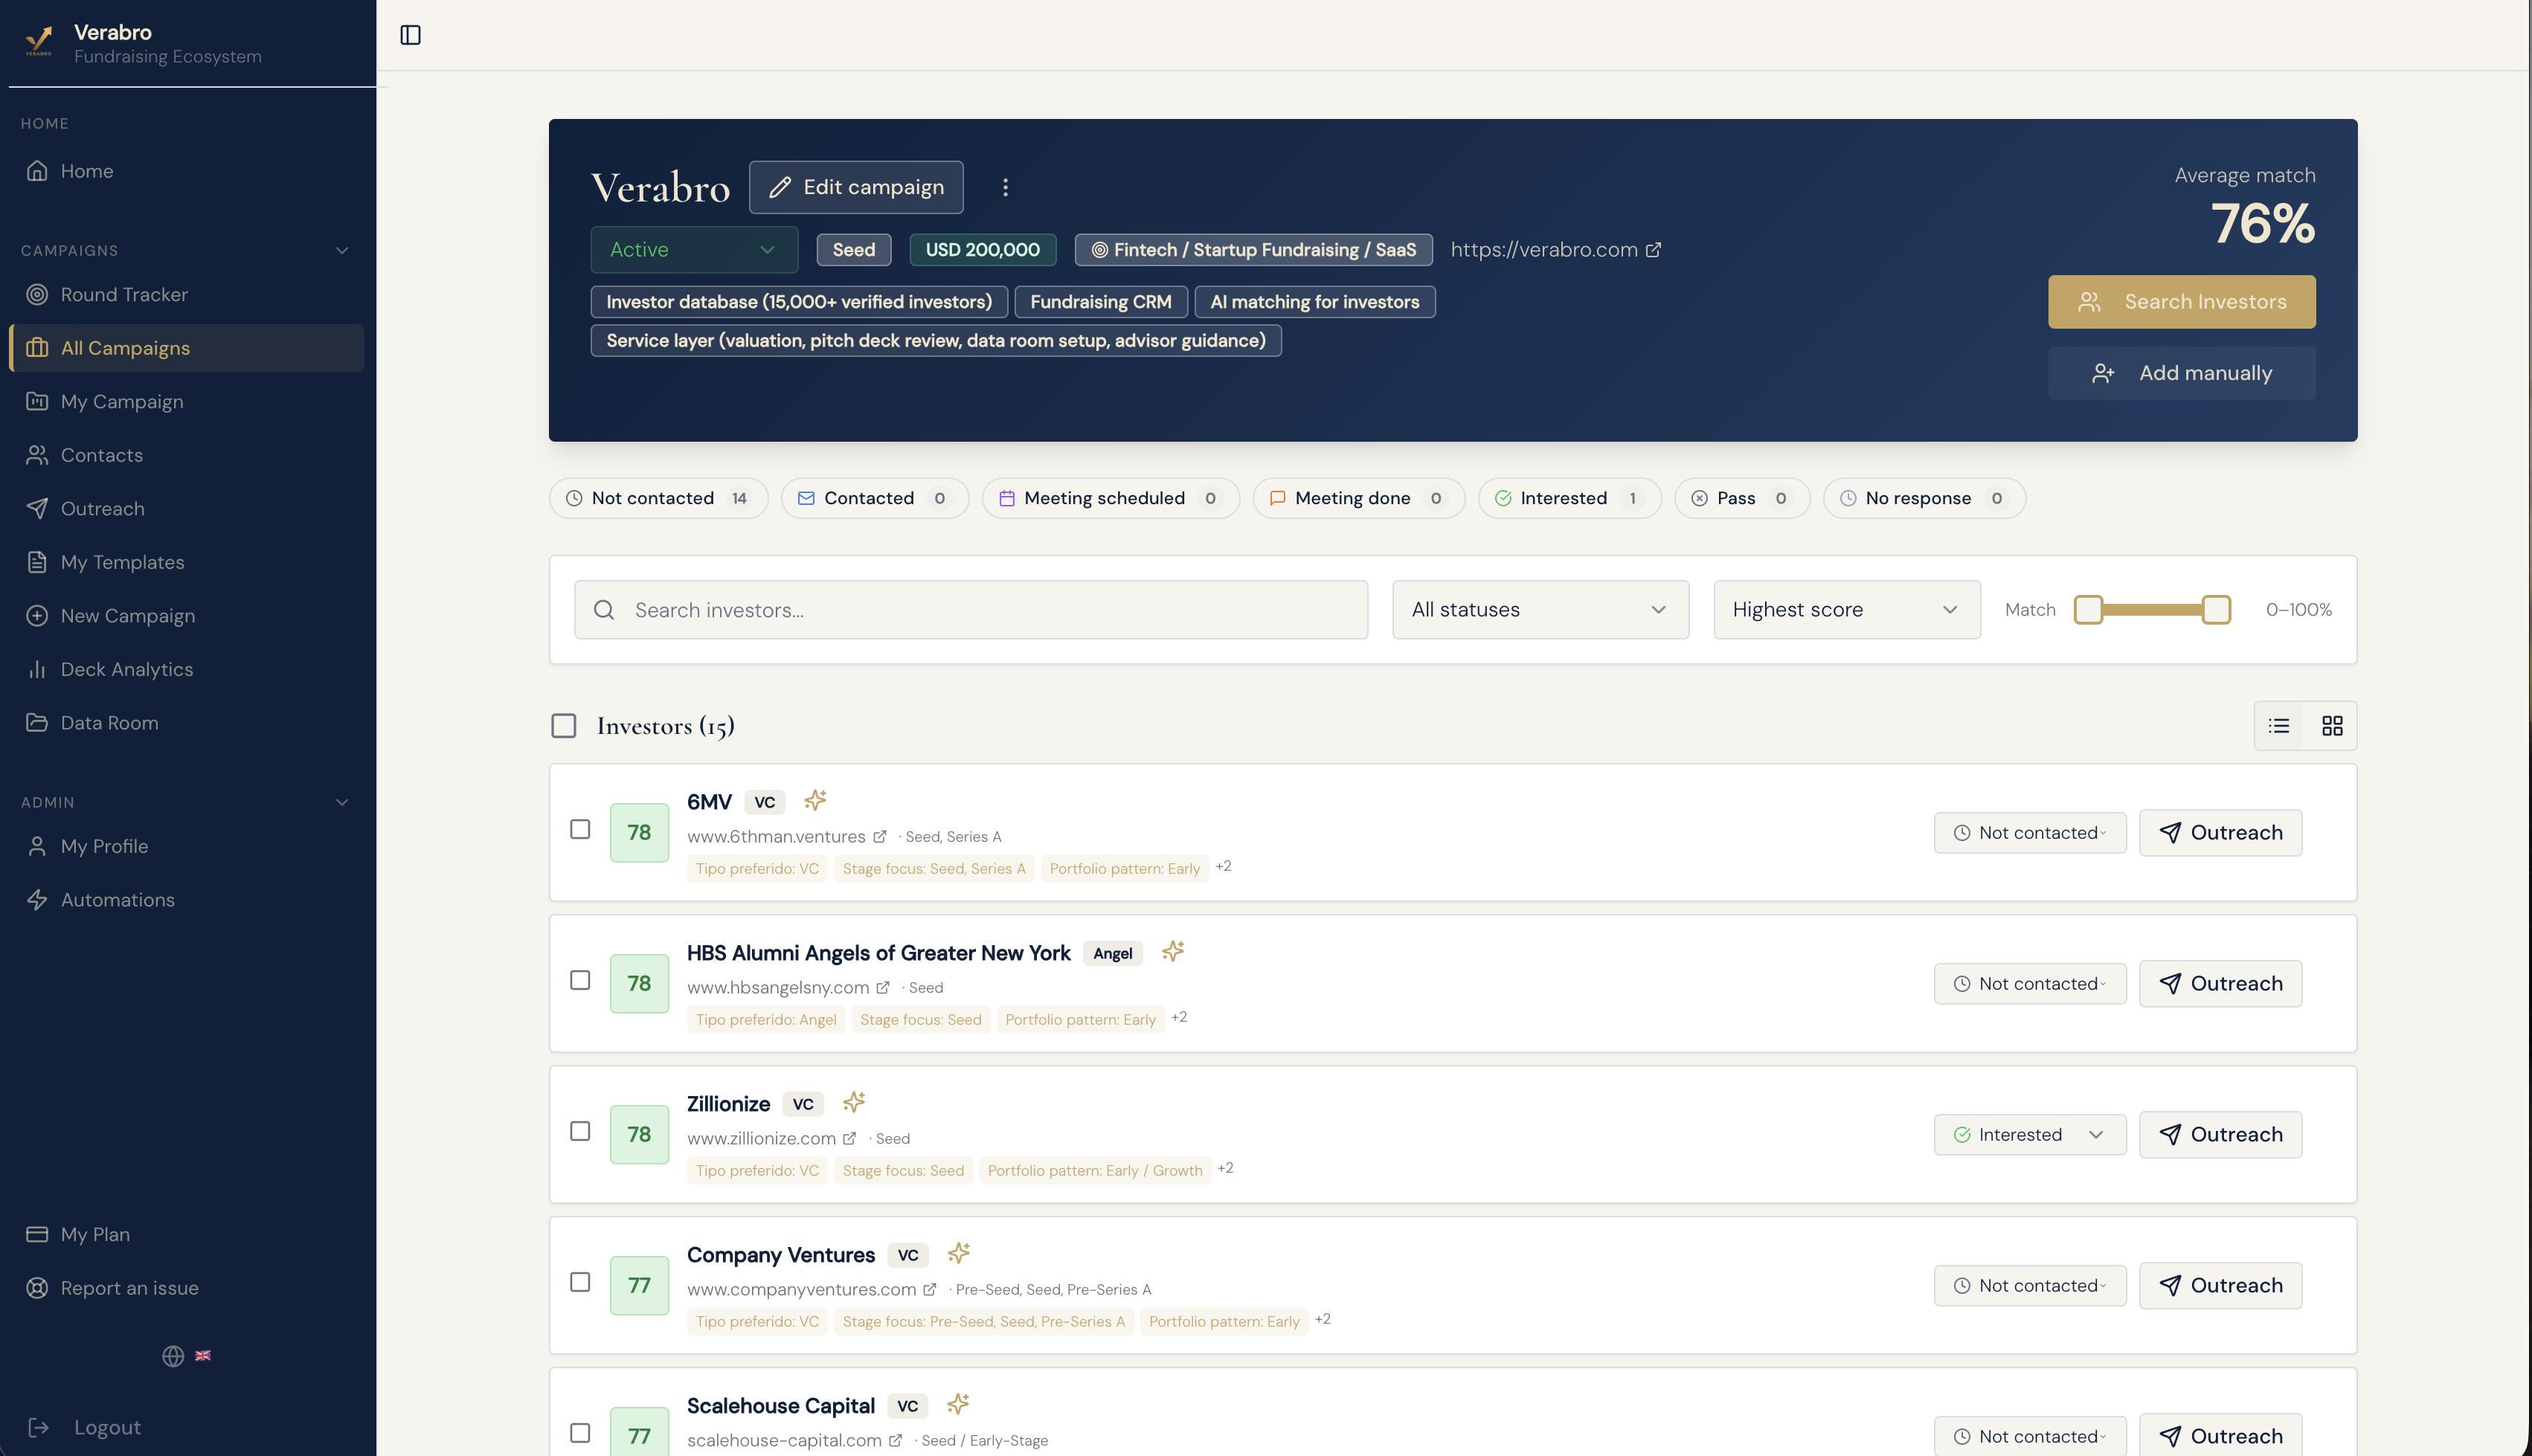Open Report an issue
2532x1456 pixels.
point(186,1288)
